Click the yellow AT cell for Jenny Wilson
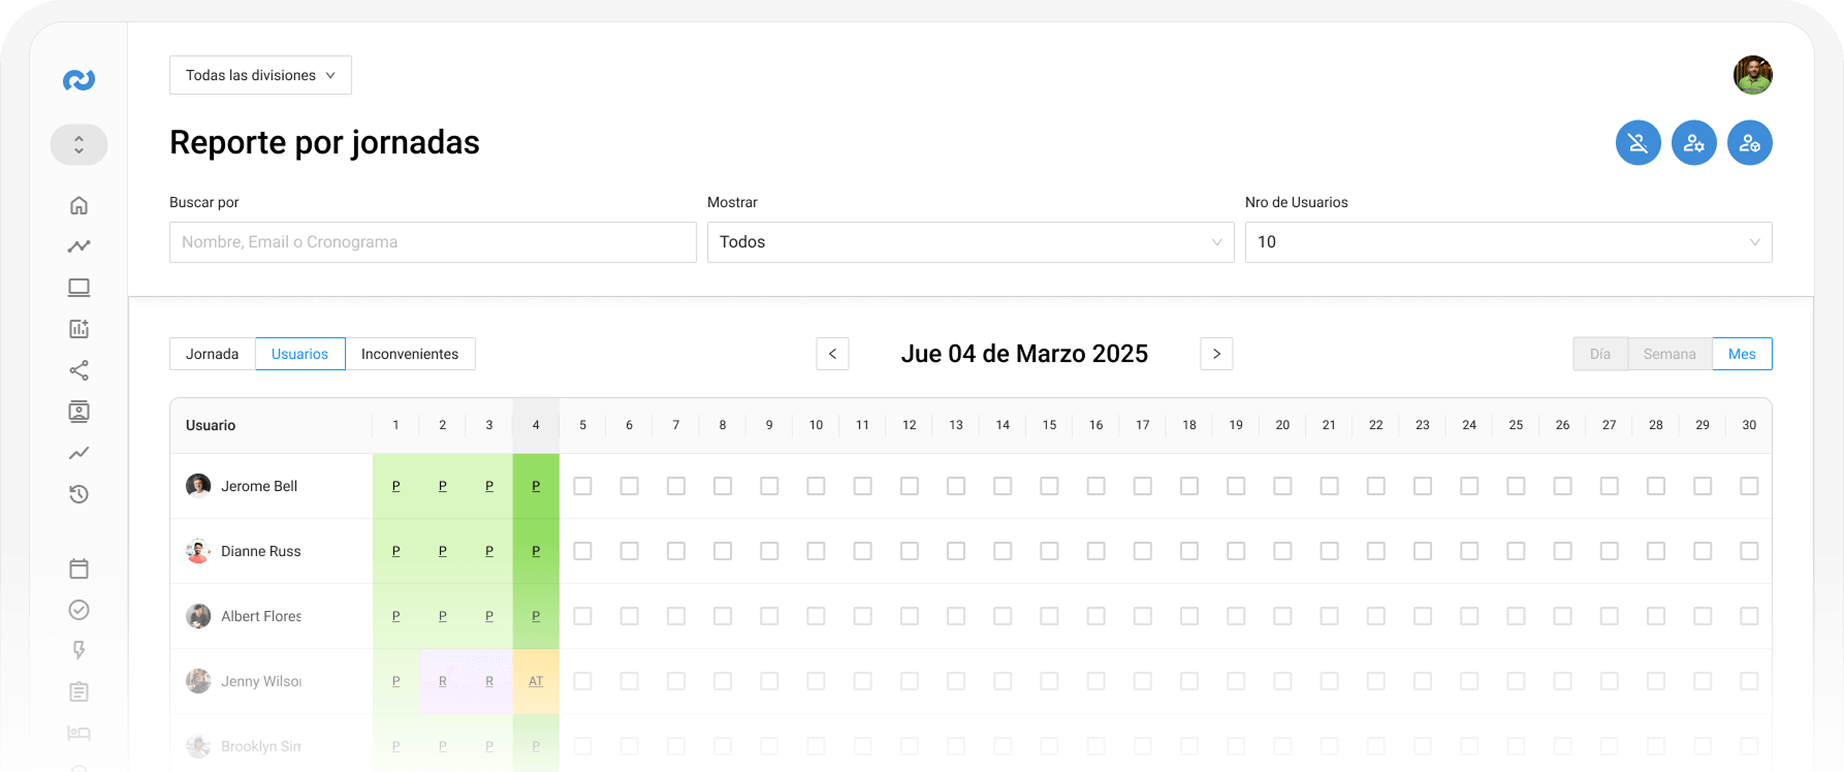1844x772 pixels. (536, 681)
